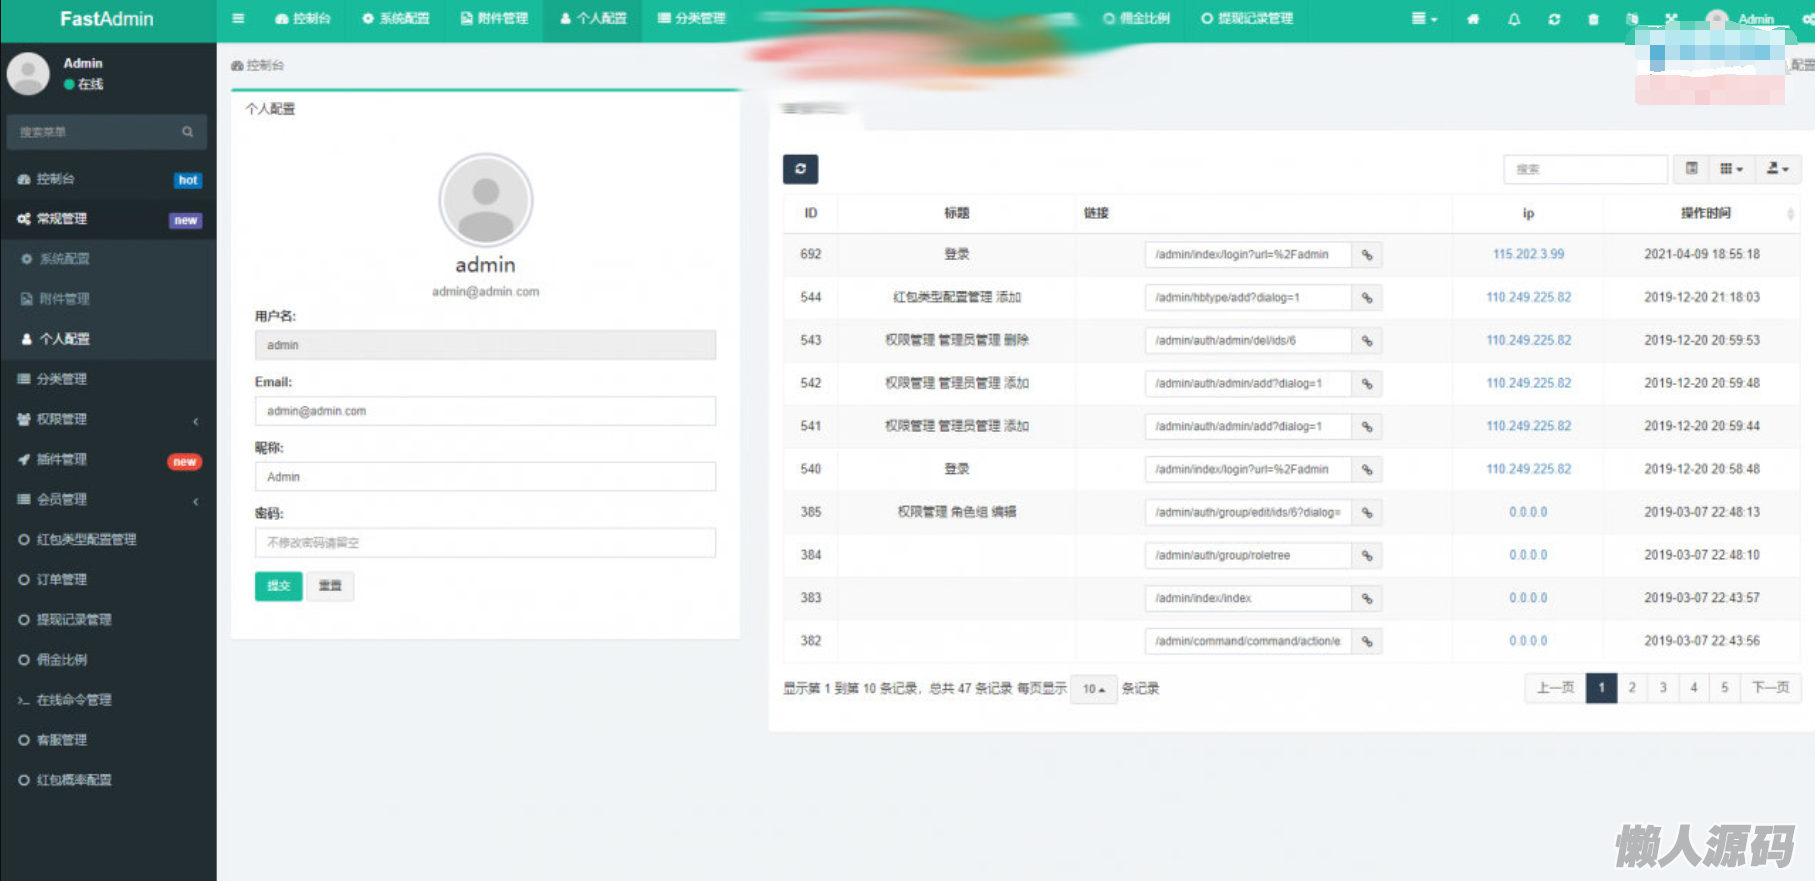Open 在线命令管理 in the sidebar
The width and height of the screenshot is (1815, 881).
[x=108, y=700]
